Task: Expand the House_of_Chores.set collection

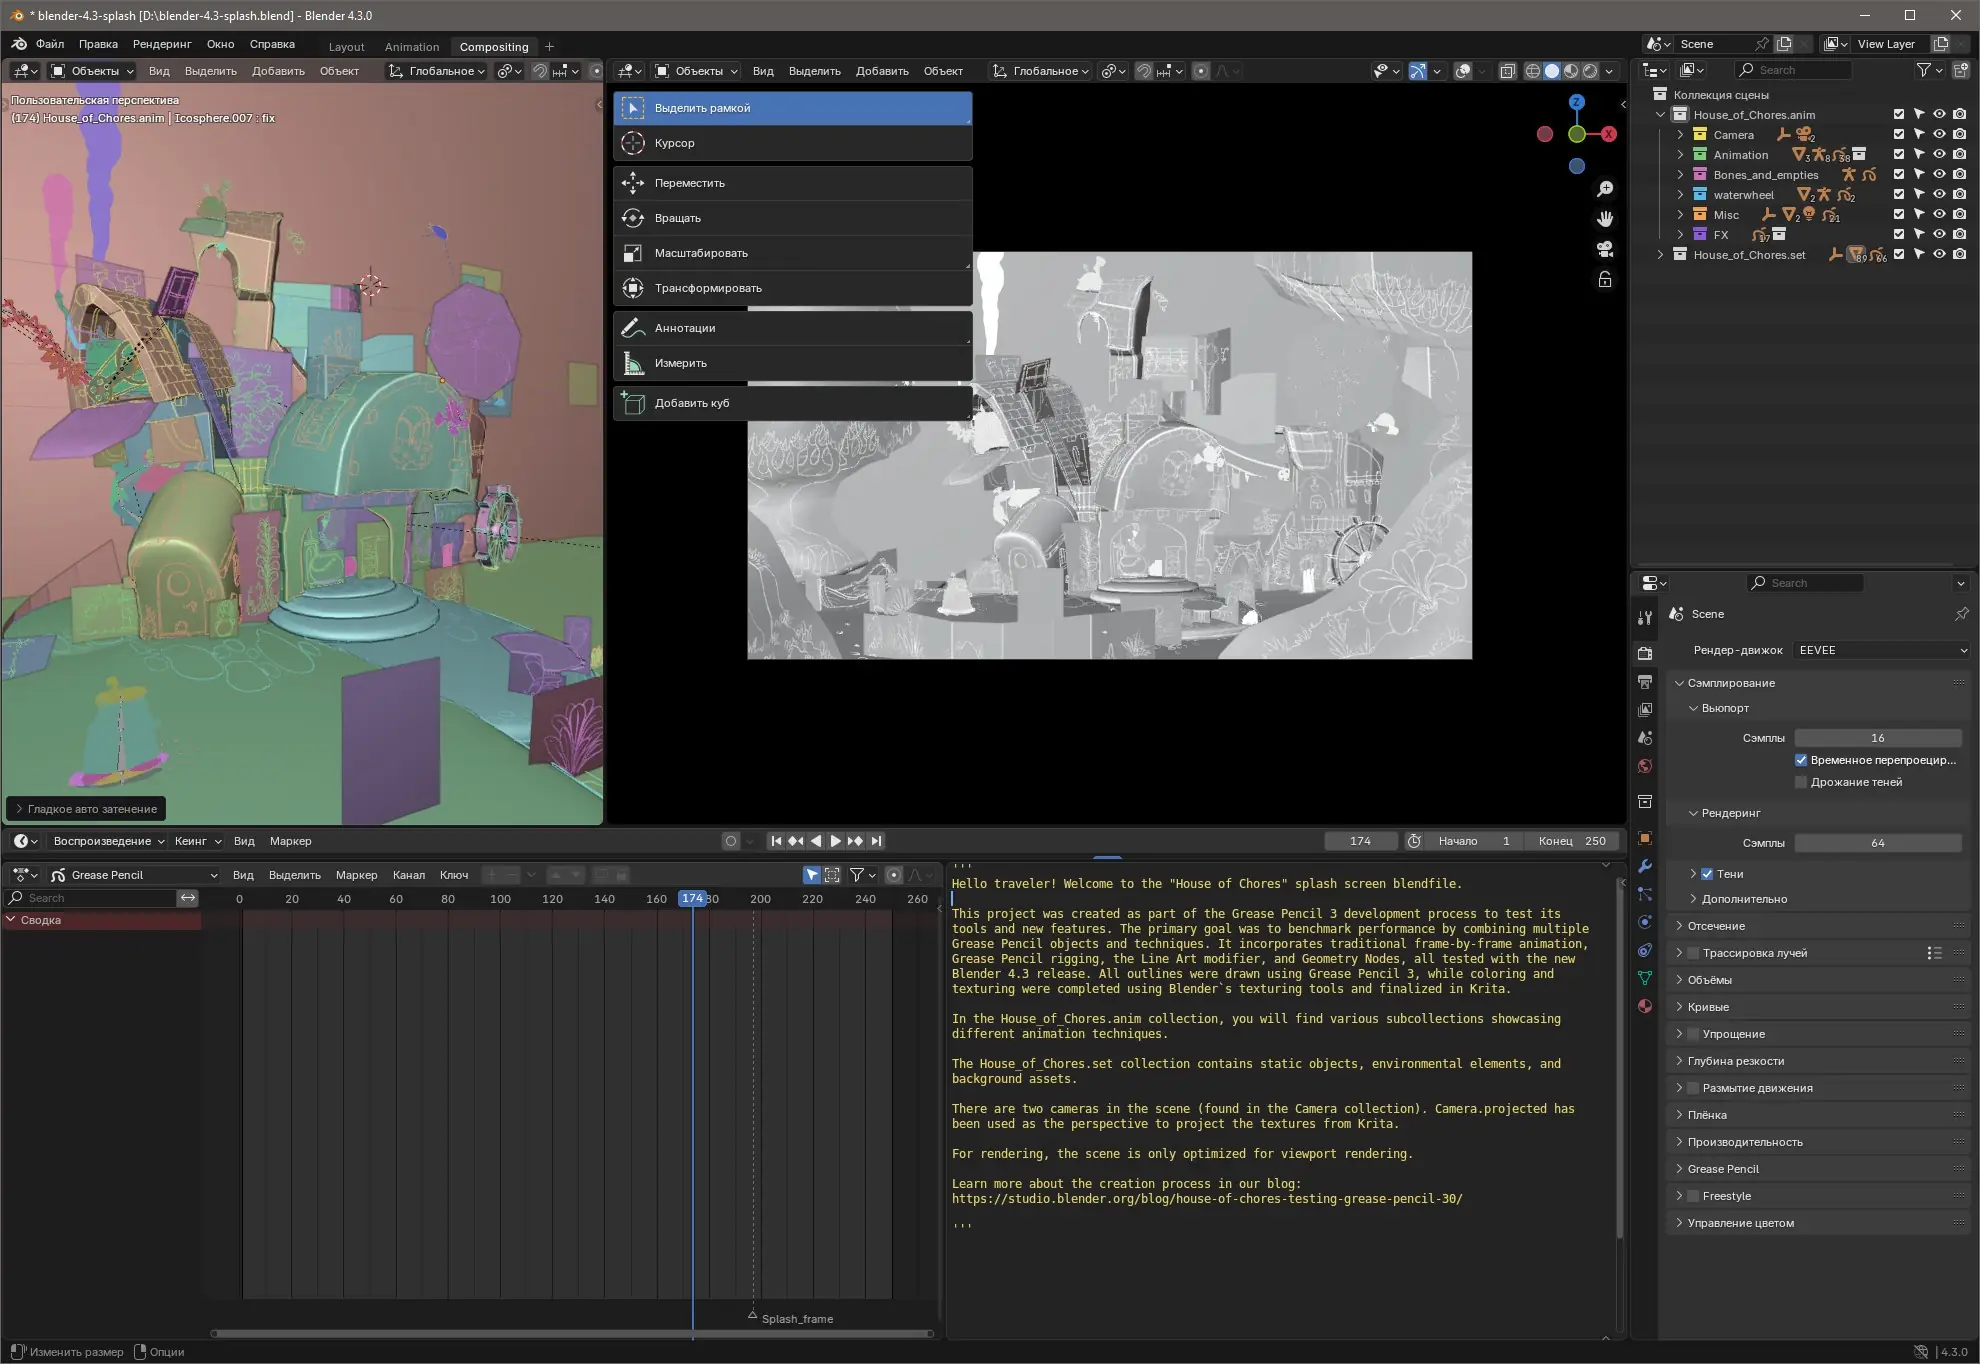Action: (x=1661, y=255)
